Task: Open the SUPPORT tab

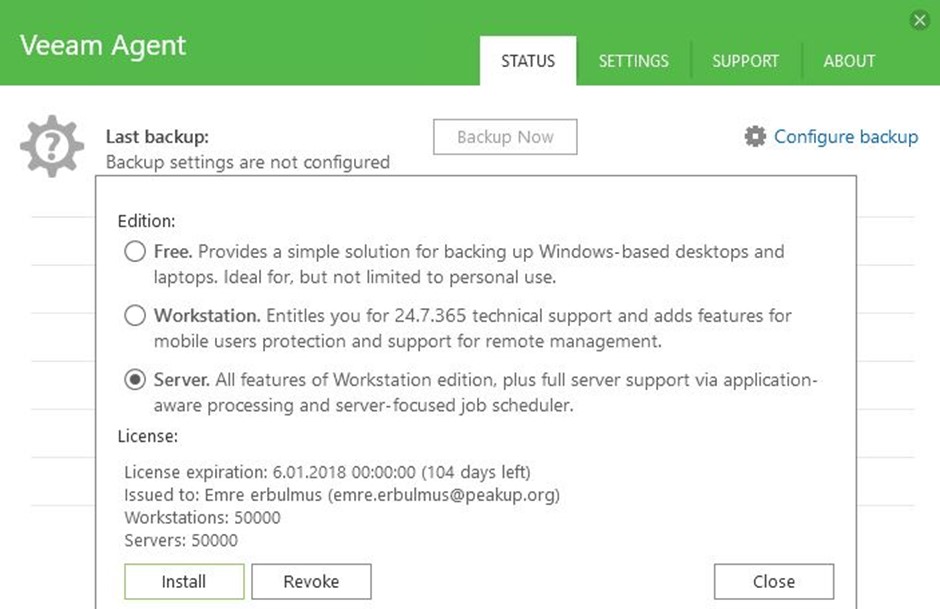Action: click(x=746, y=61)
